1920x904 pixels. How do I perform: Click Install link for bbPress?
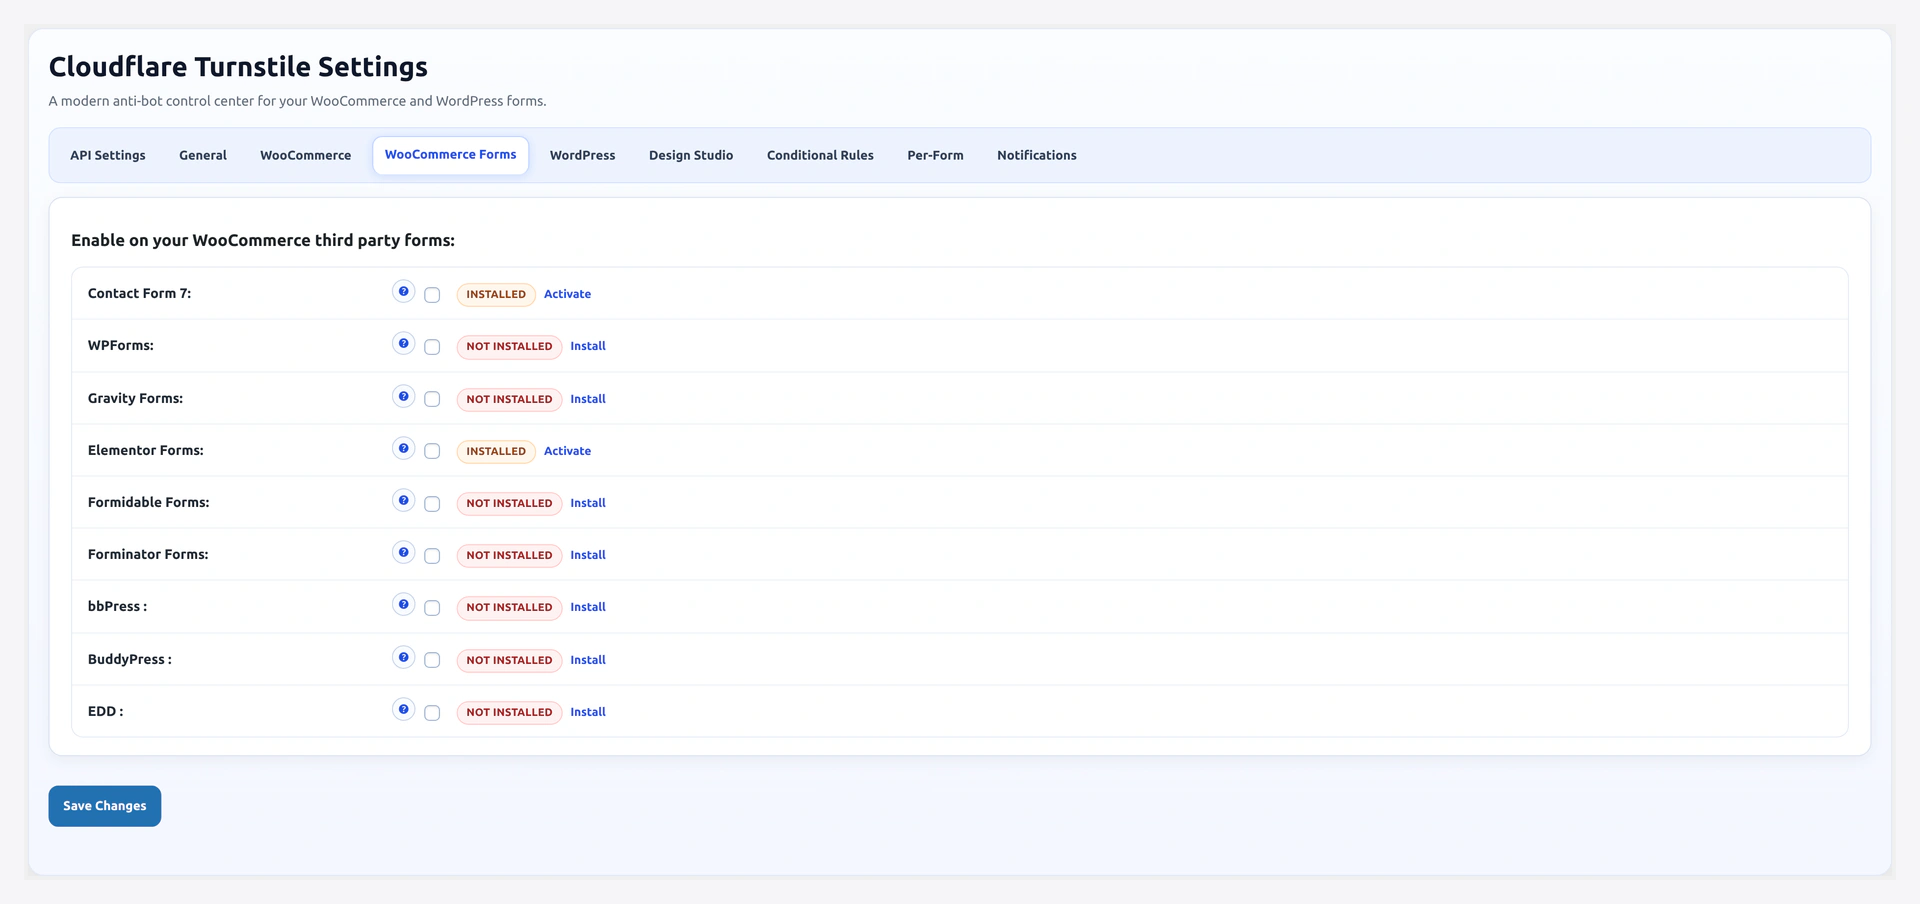click(588, 607)
